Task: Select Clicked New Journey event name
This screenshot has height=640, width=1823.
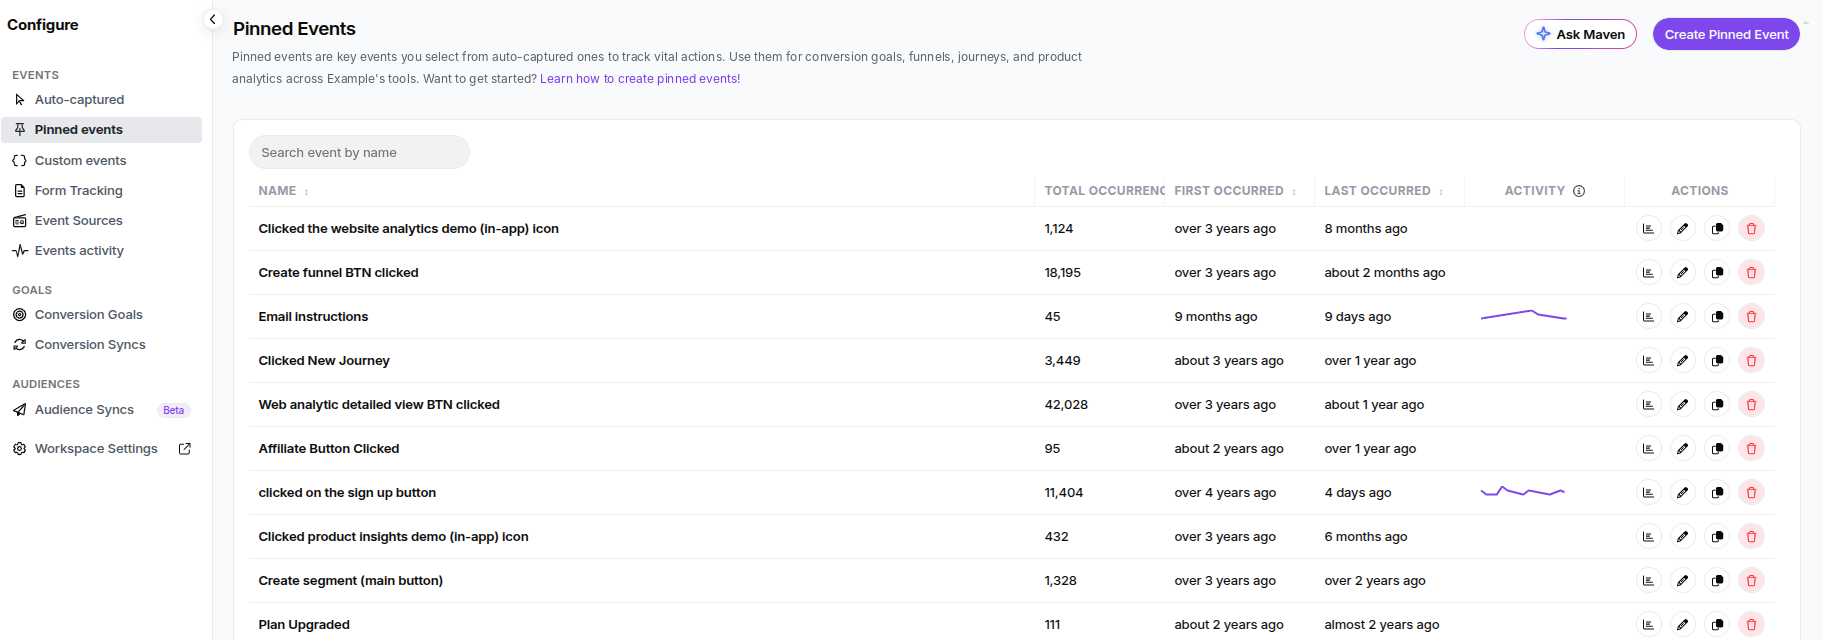Action: point(324,361)
